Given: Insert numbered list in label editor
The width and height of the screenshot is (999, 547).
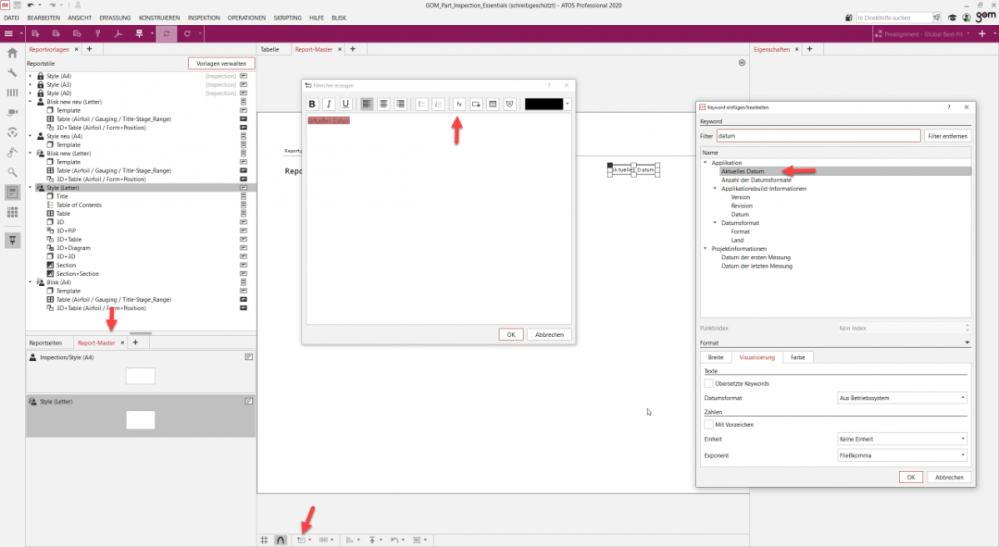Looking at the screenshot, I should pos(438,104).
